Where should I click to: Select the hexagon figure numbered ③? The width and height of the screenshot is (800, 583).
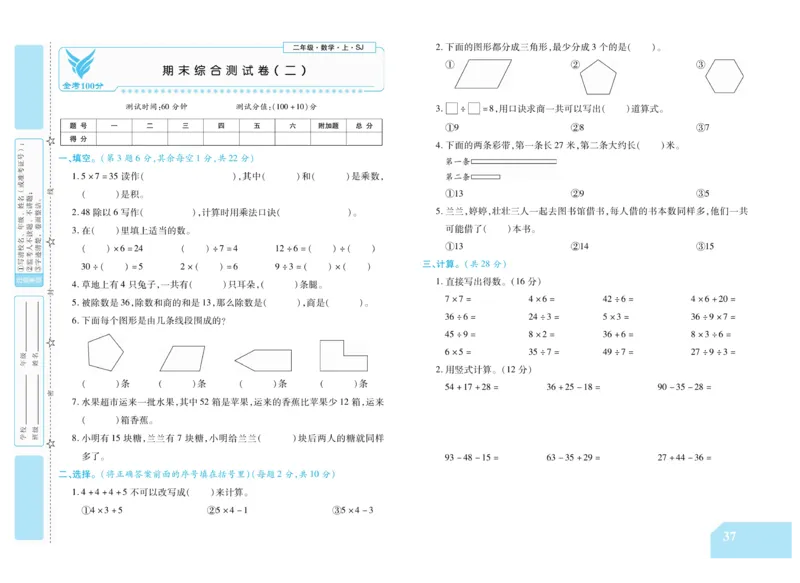point(726,75)
